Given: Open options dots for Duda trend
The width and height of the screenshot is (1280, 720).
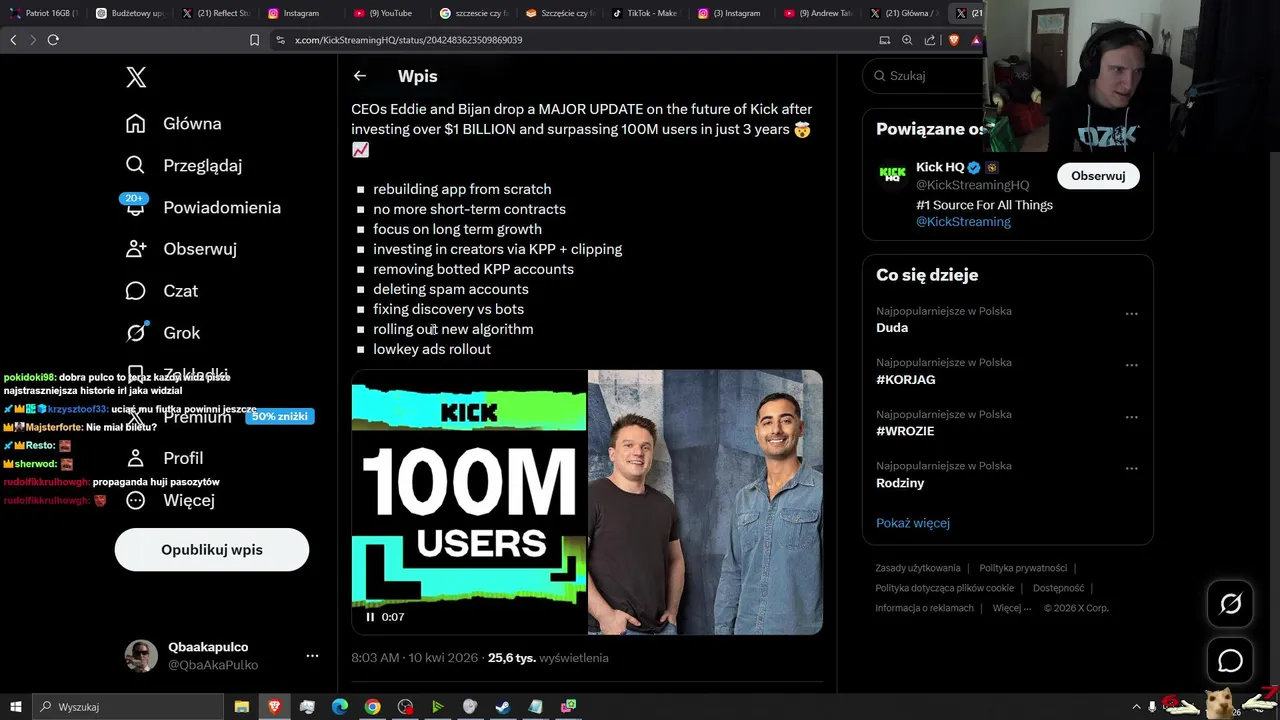Looking at the screenshot, I should [1132, 314].
